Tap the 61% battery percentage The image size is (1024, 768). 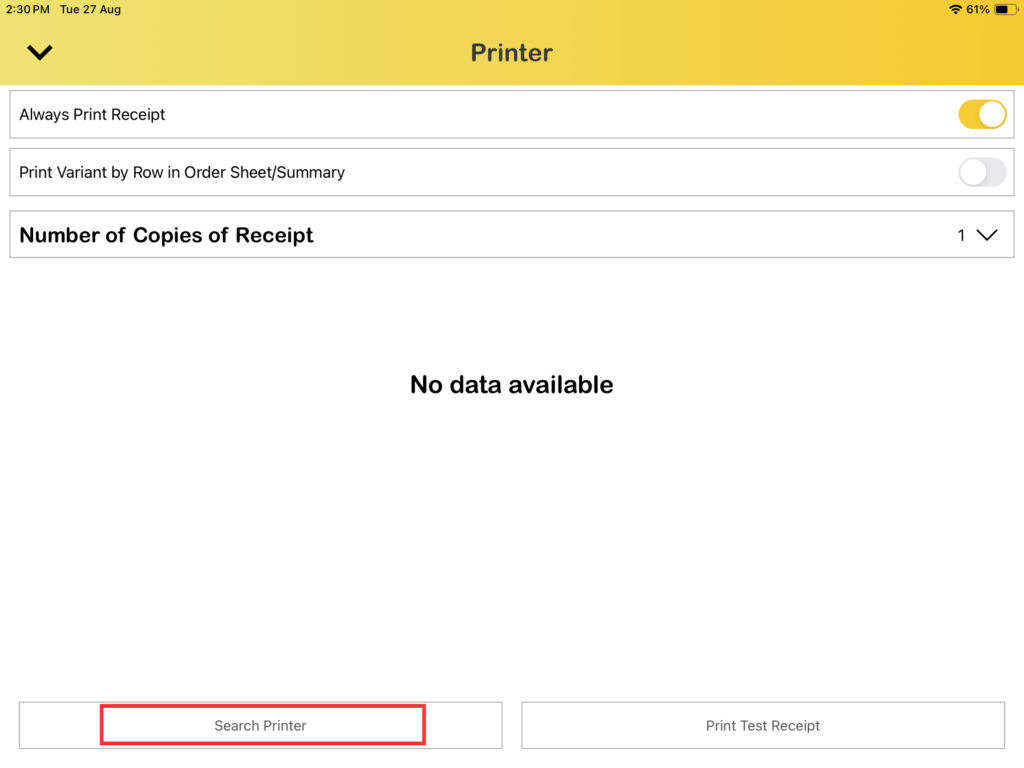[x=978, y=9]
